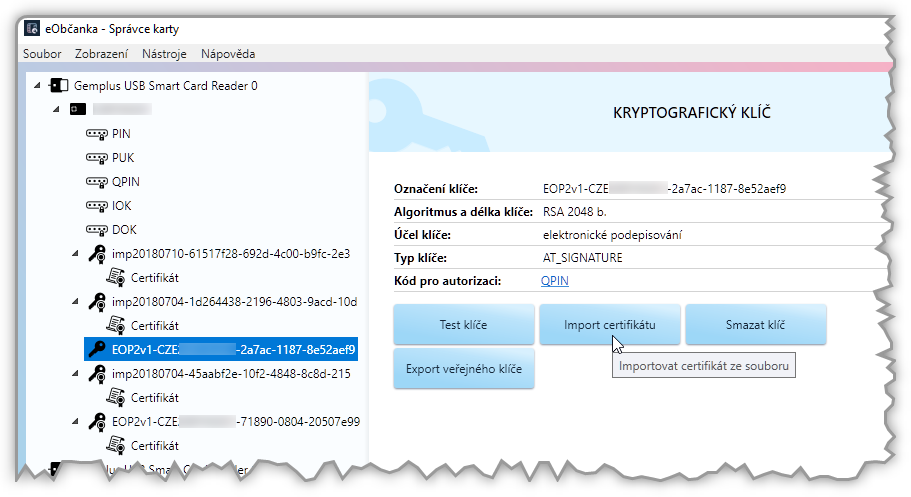This screenshot has height=497, width=911.
Task: Open the Soubor menu
Action: click(42, 54)
